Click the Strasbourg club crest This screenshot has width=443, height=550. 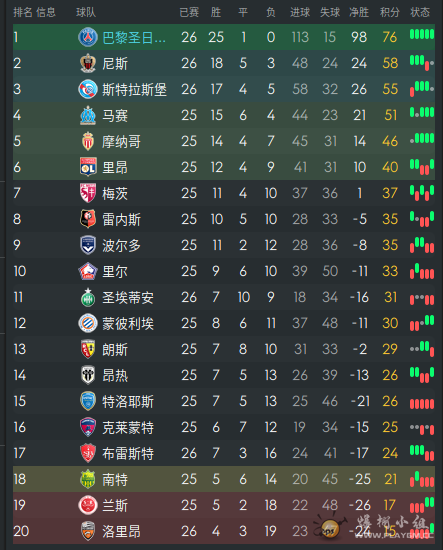[x=88, y=89]
